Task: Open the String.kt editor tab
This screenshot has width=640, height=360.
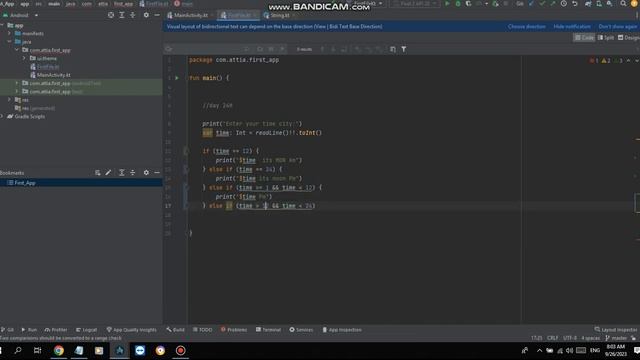Action: click(x=279, y=15)
